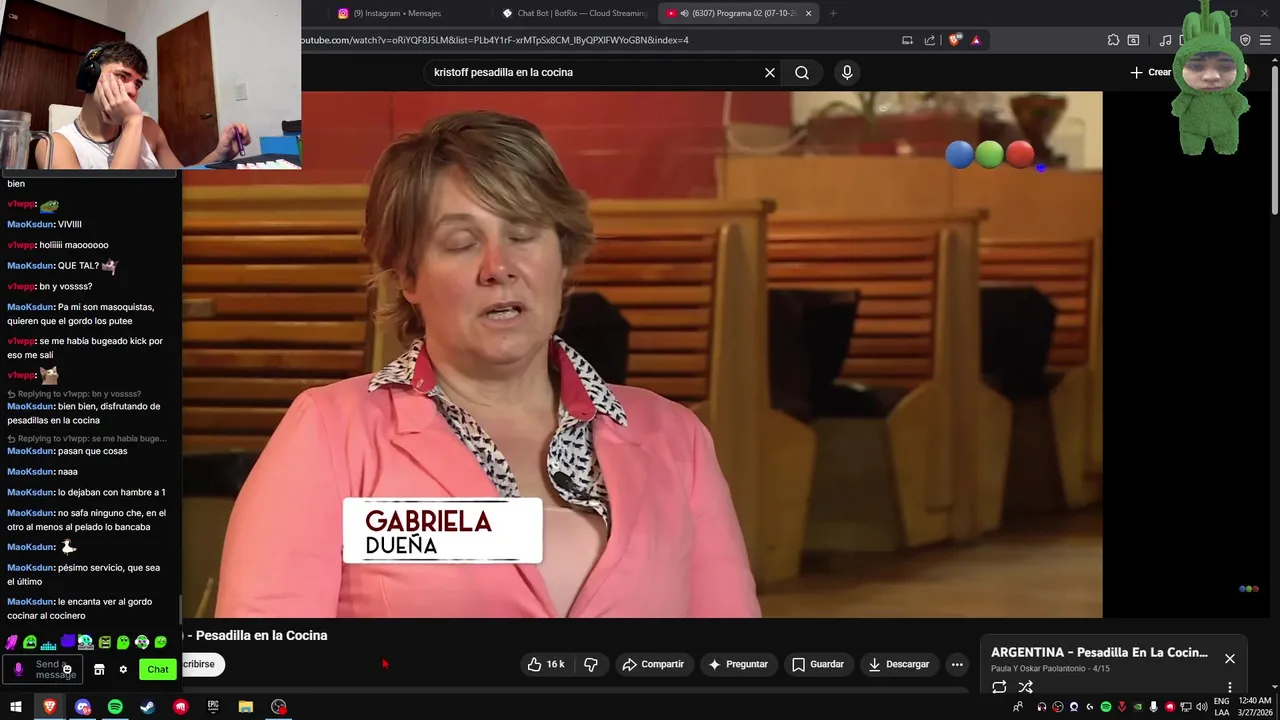Open the browser extensions puzzle icon

tap(1113, 40)
